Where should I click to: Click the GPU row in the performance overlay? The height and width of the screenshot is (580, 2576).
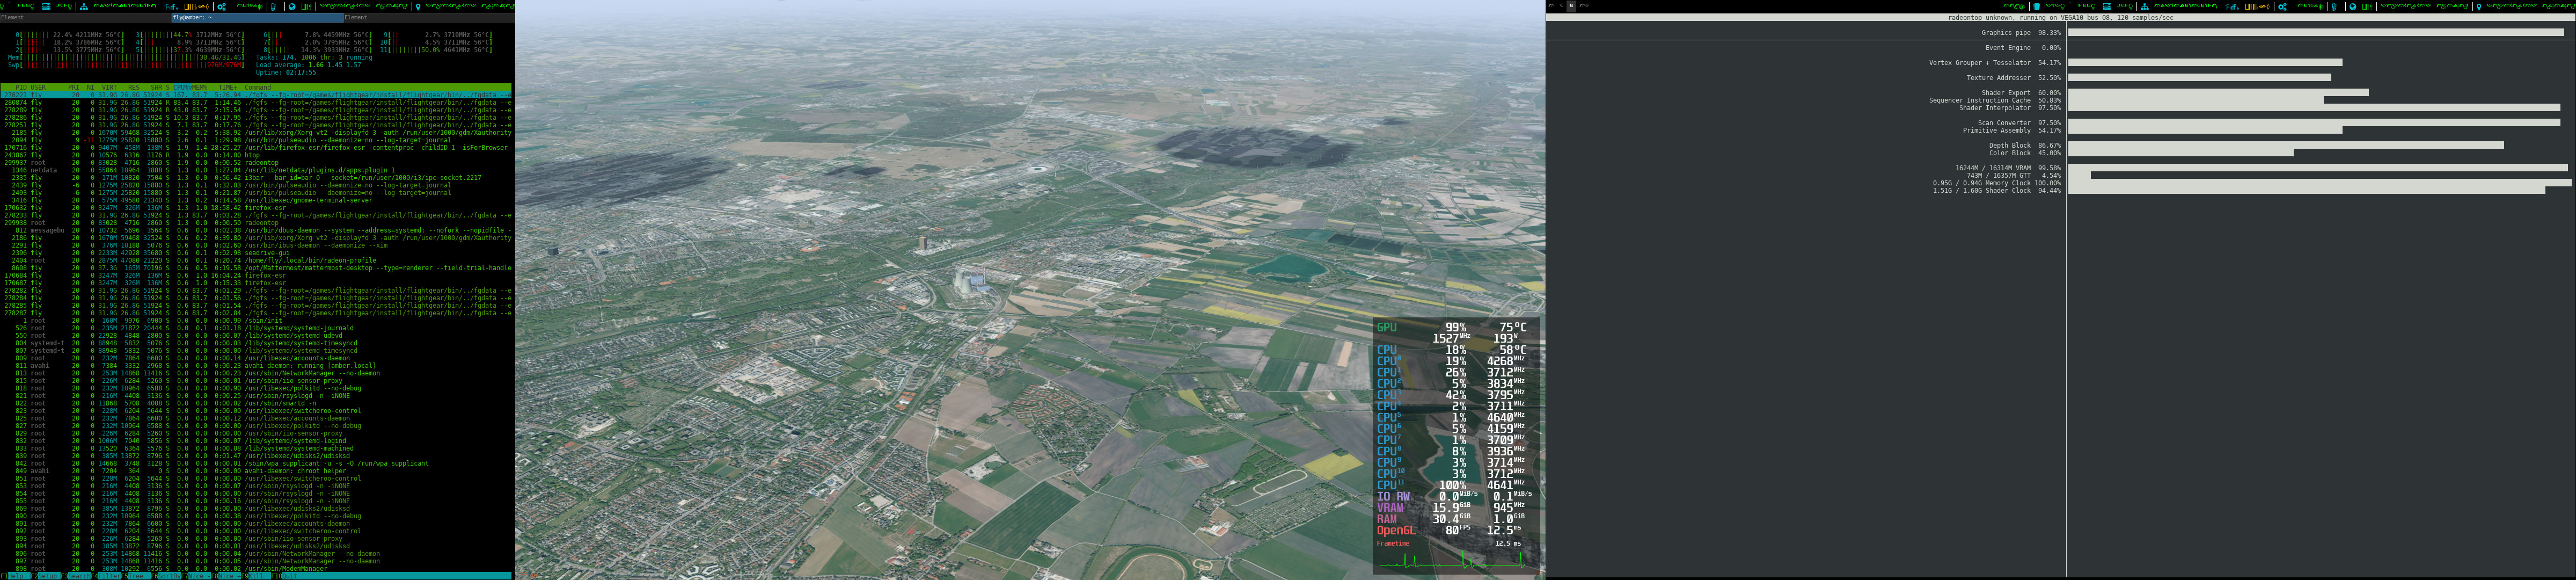click(x=1452, y=327)
